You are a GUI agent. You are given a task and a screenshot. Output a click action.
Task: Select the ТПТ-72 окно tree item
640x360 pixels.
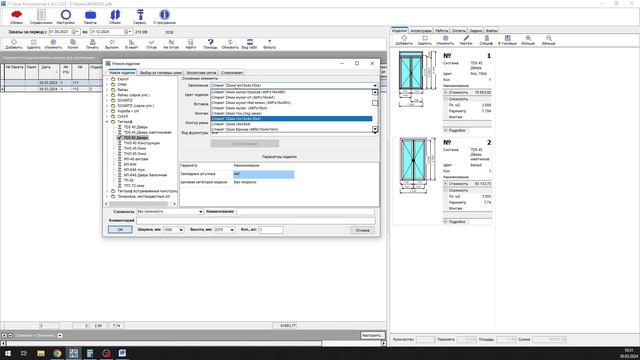[134, 185]
